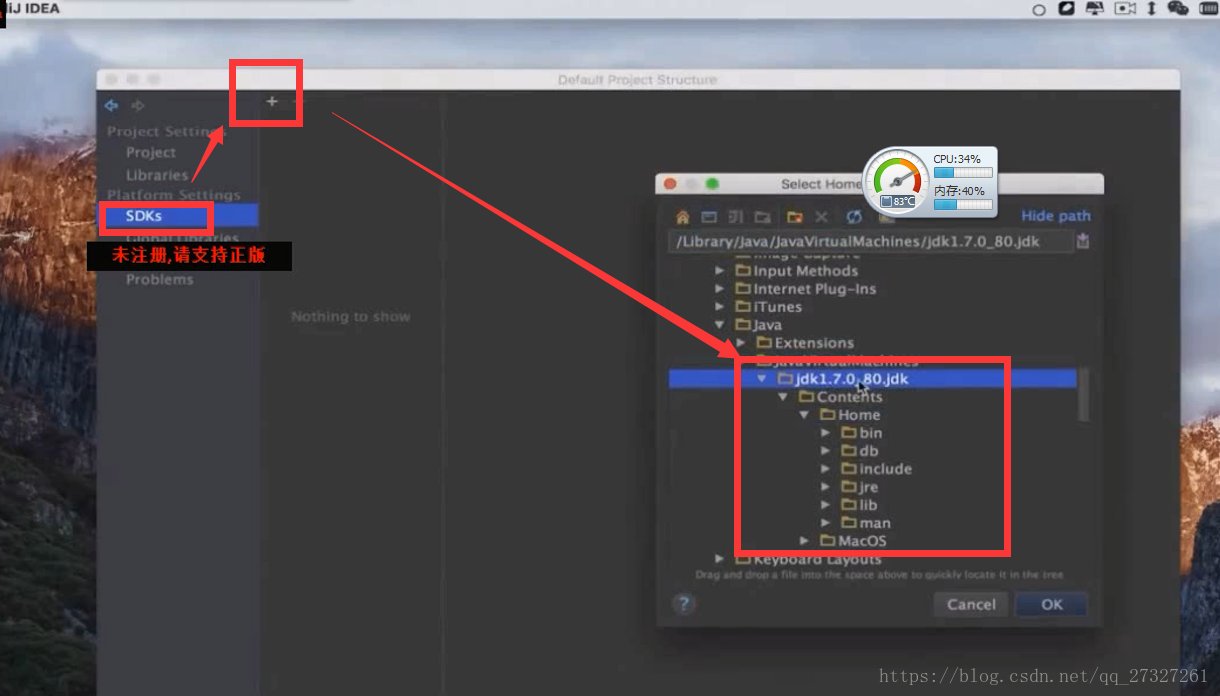Create New Folder in file chooser toolbar

click(794, 217)
